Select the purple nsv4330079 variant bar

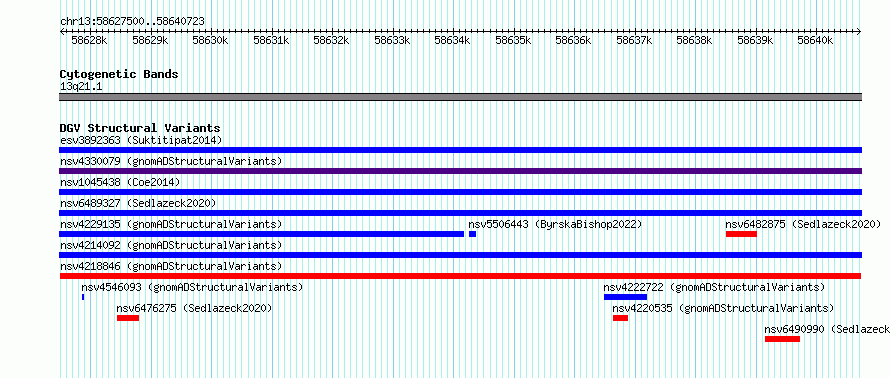pos(460,171)
